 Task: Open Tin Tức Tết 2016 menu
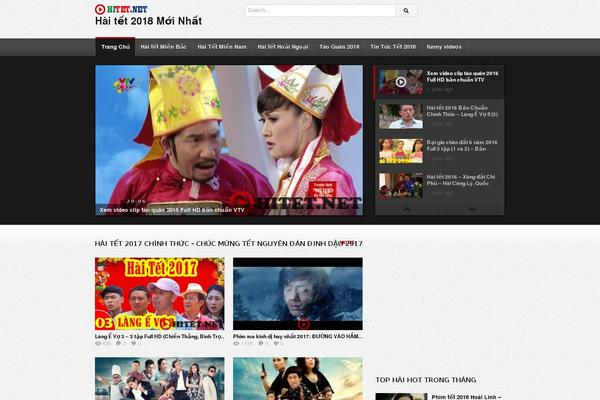[x=393, y=47]
